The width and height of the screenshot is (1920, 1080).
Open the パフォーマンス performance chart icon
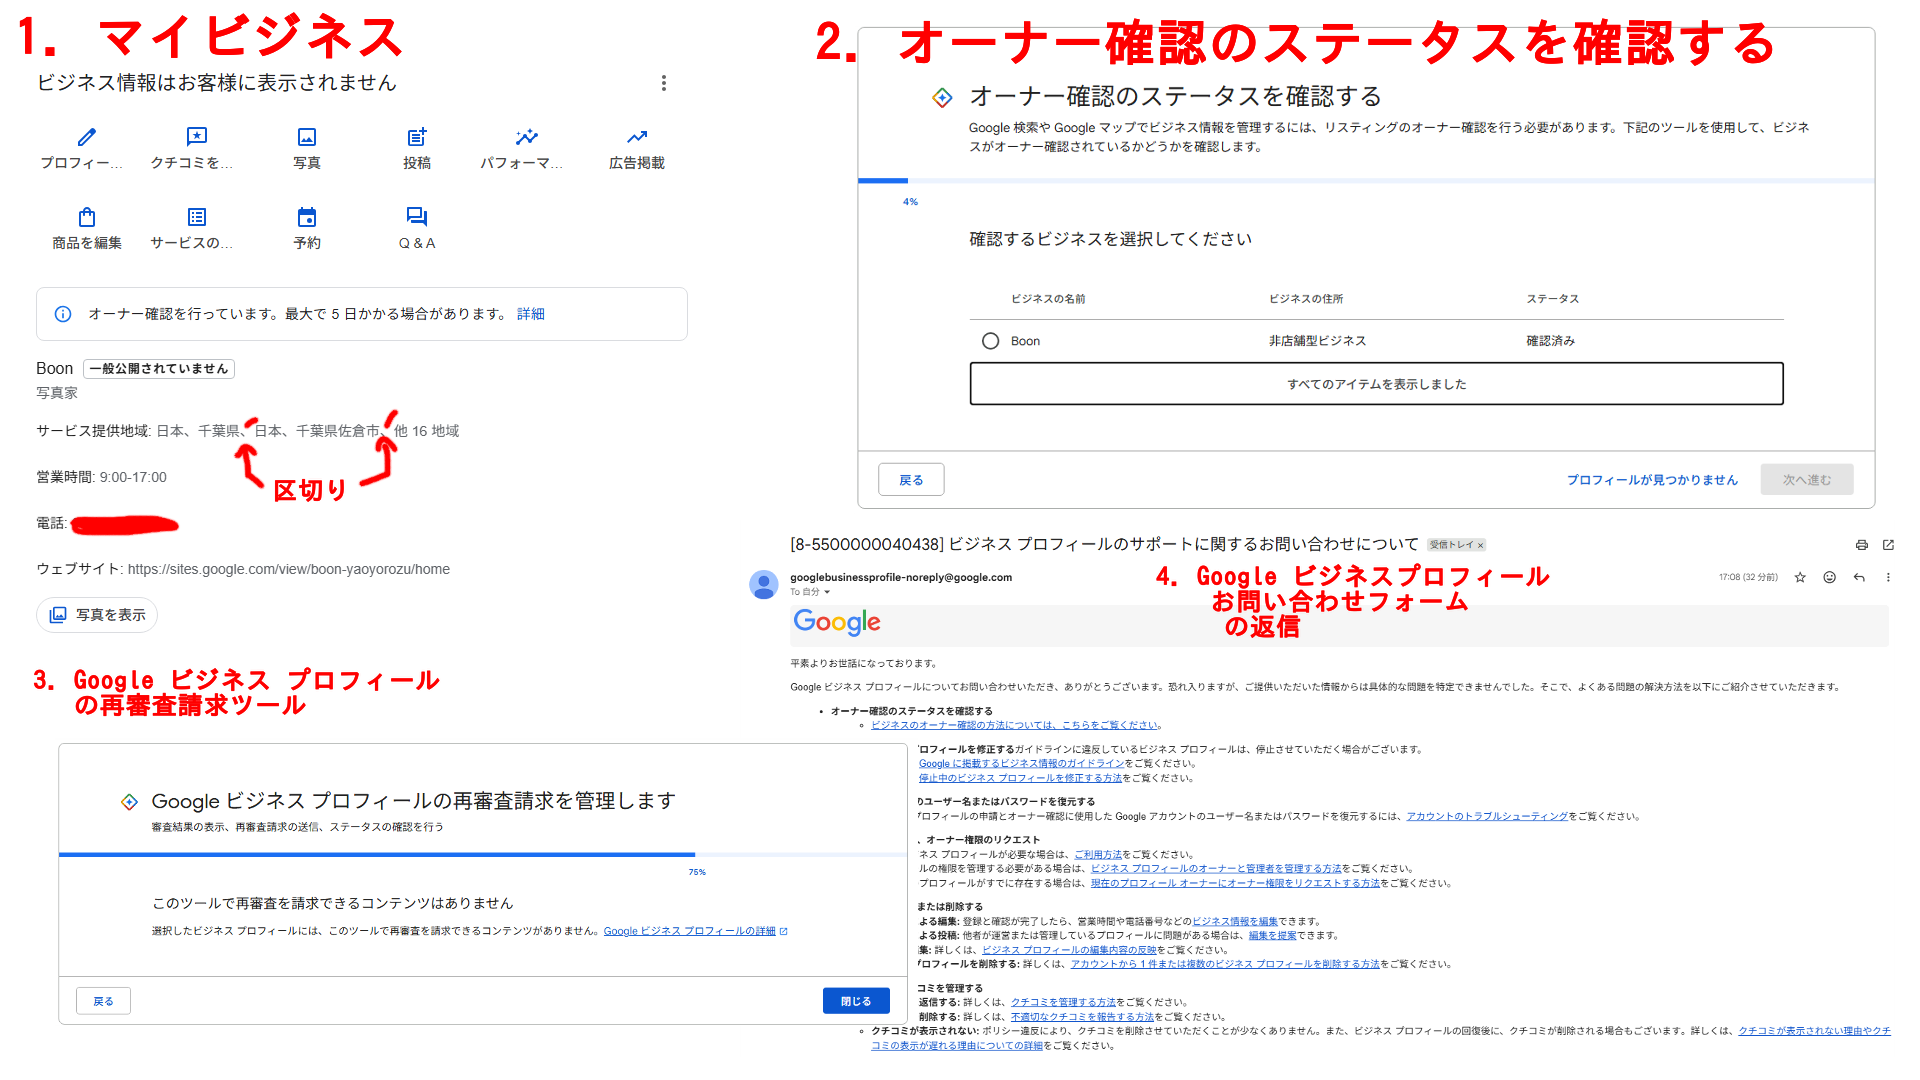[x=527, y=137]
